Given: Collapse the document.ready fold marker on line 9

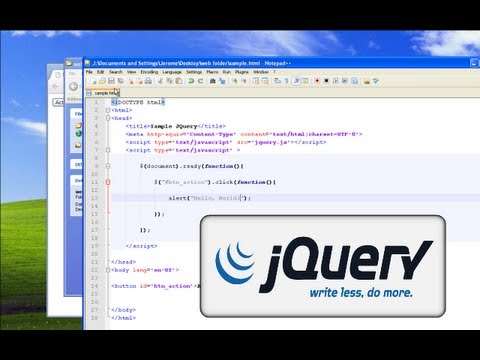Looking at the screenshot, I should point(108,166).
